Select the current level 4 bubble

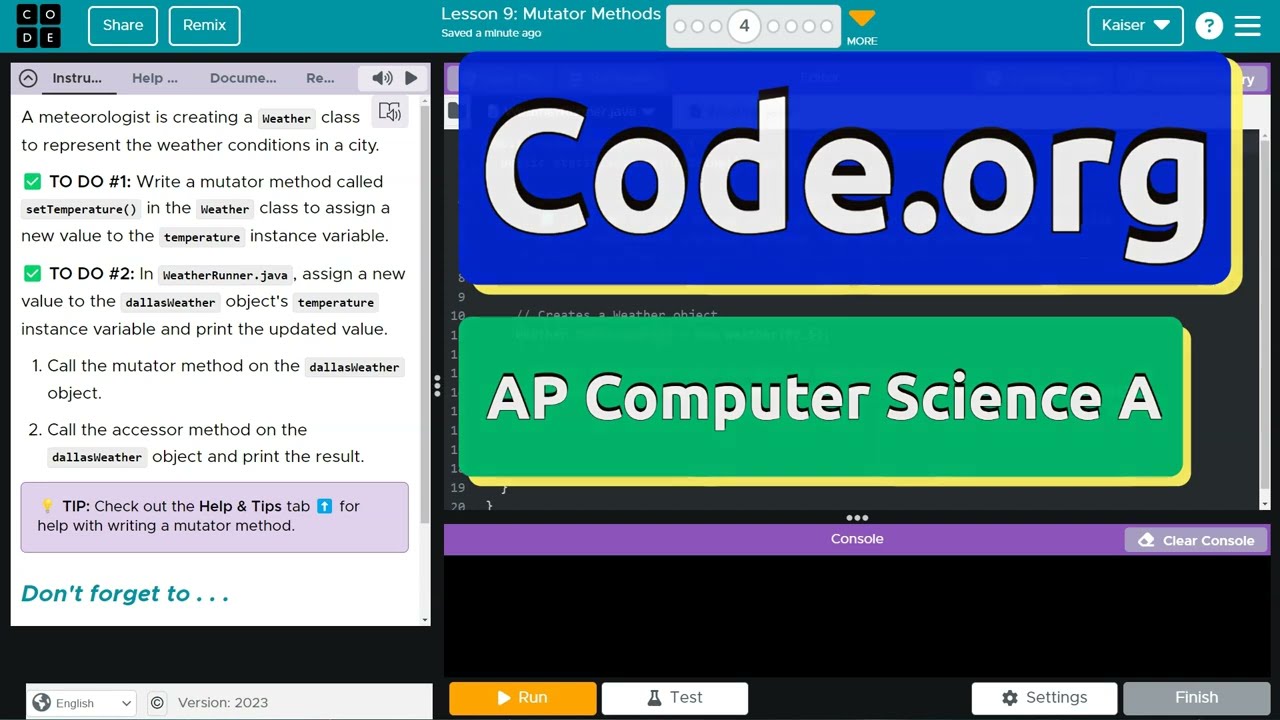point(744,26)
